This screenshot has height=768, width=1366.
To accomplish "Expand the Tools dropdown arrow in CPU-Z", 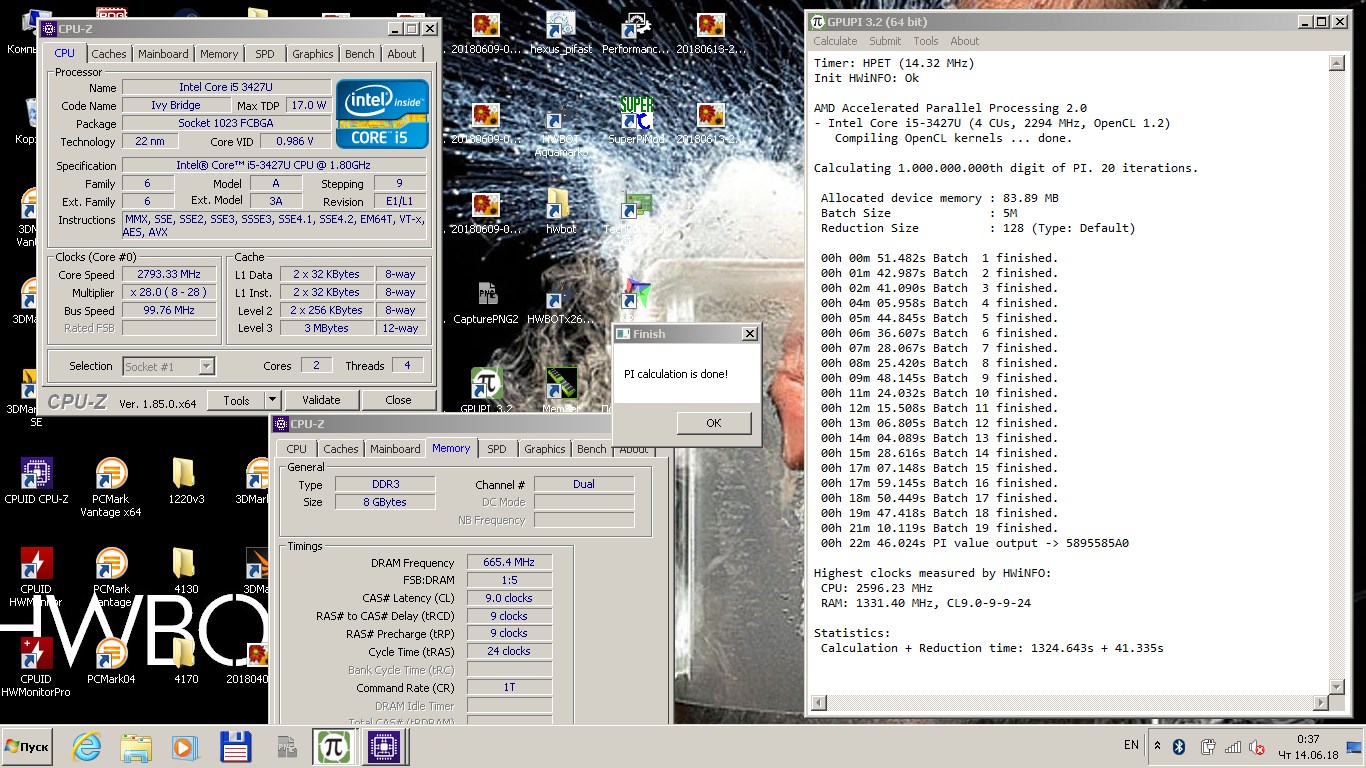I will [x=272, y=400].
